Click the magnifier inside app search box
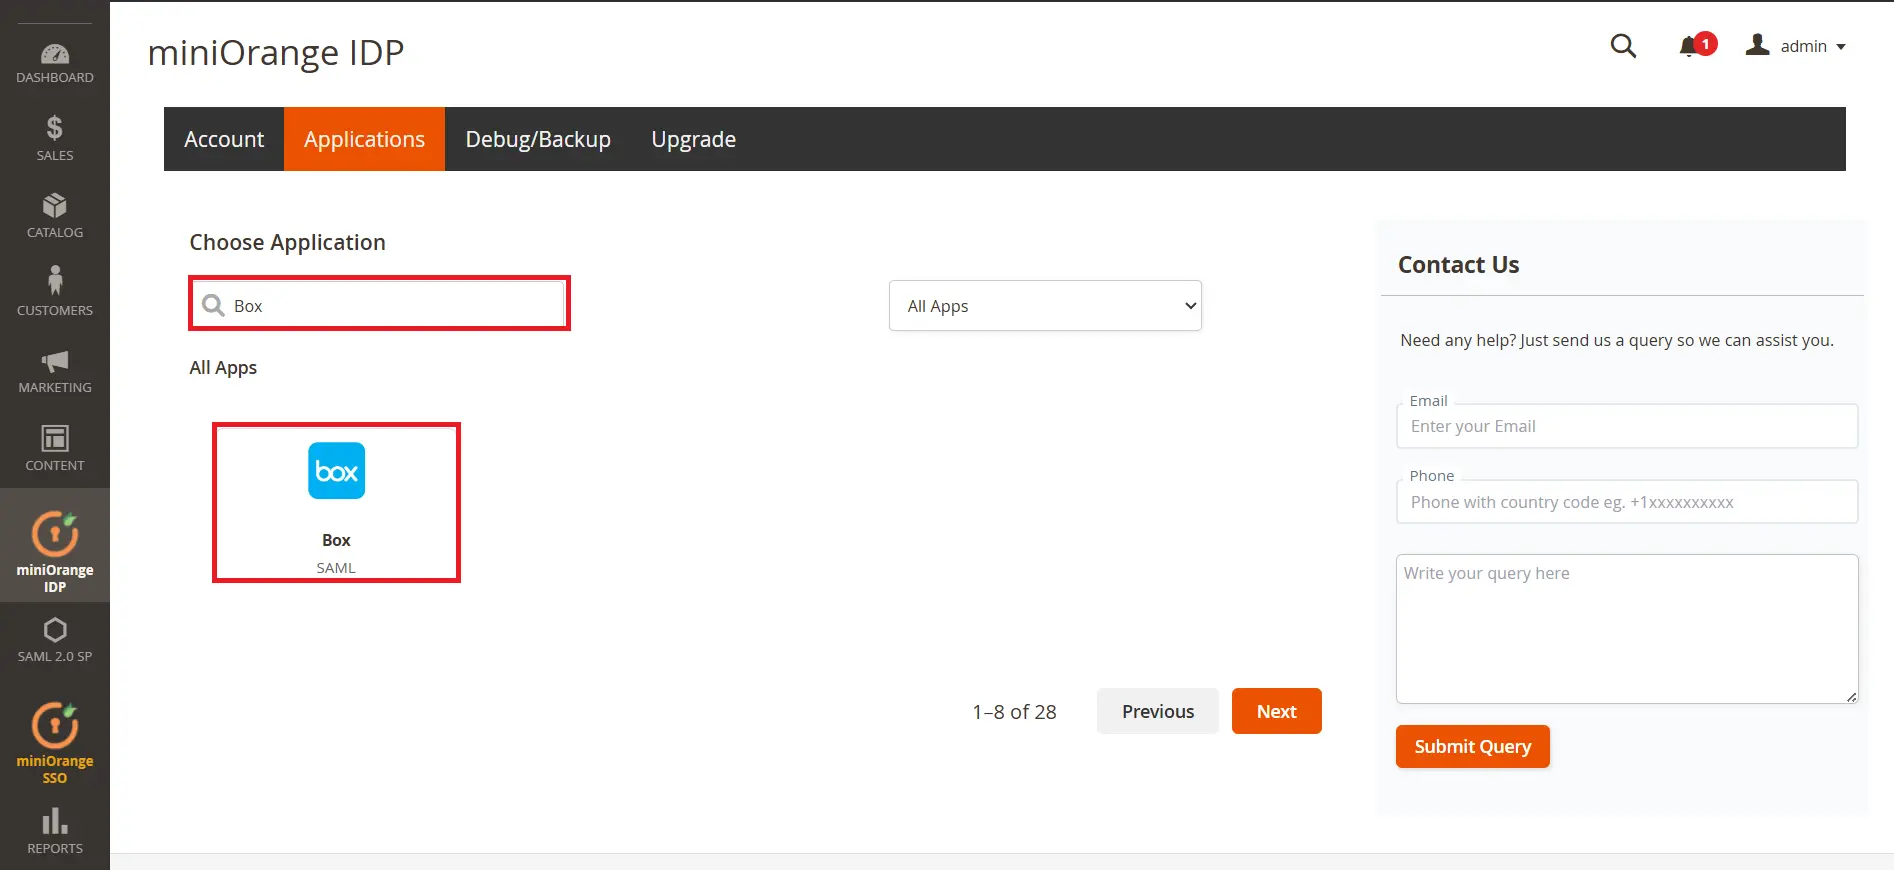Viewport: 1894px width, 870px height. [213, 305]
